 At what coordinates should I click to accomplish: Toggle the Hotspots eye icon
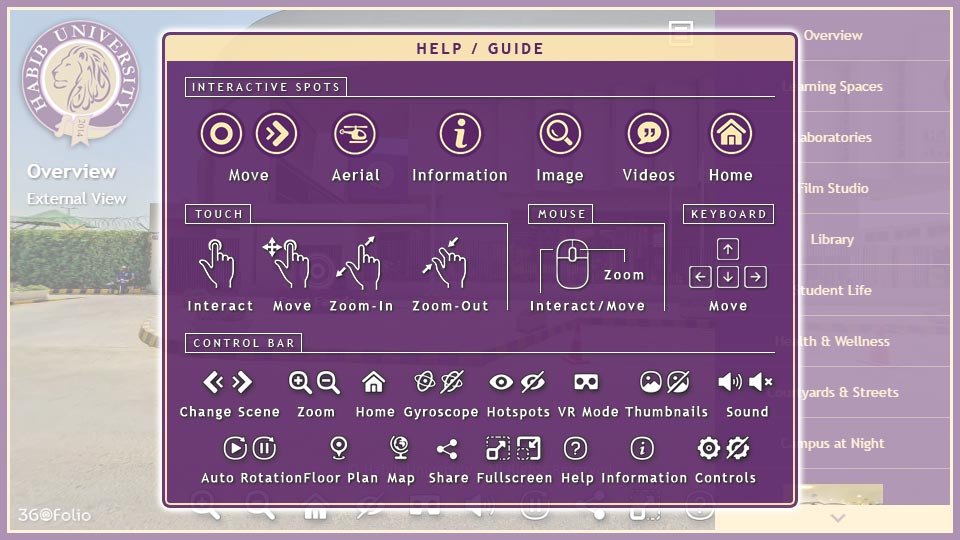coord(501,382)
